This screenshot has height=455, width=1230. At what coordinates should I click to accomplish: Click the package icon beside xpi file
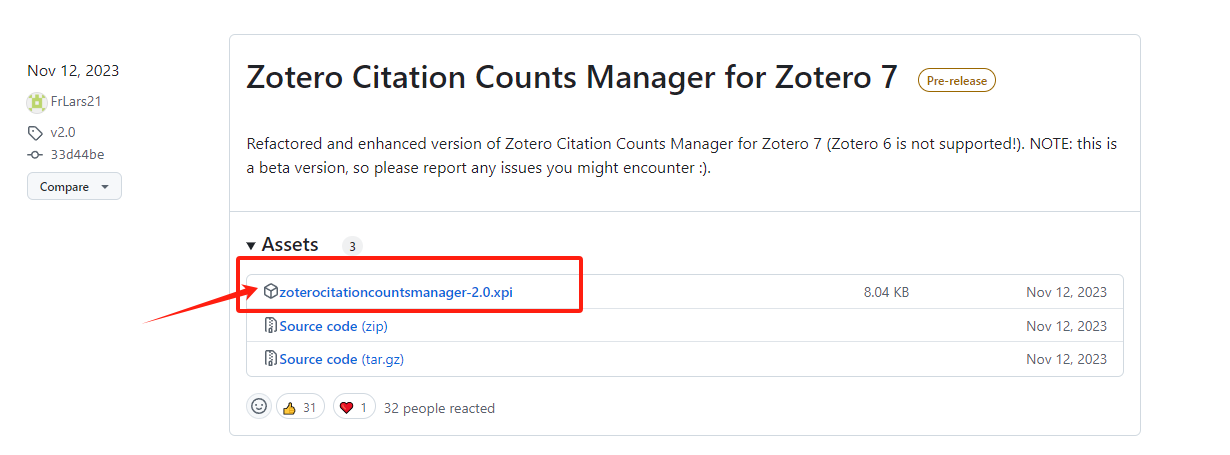pos(270,292)
